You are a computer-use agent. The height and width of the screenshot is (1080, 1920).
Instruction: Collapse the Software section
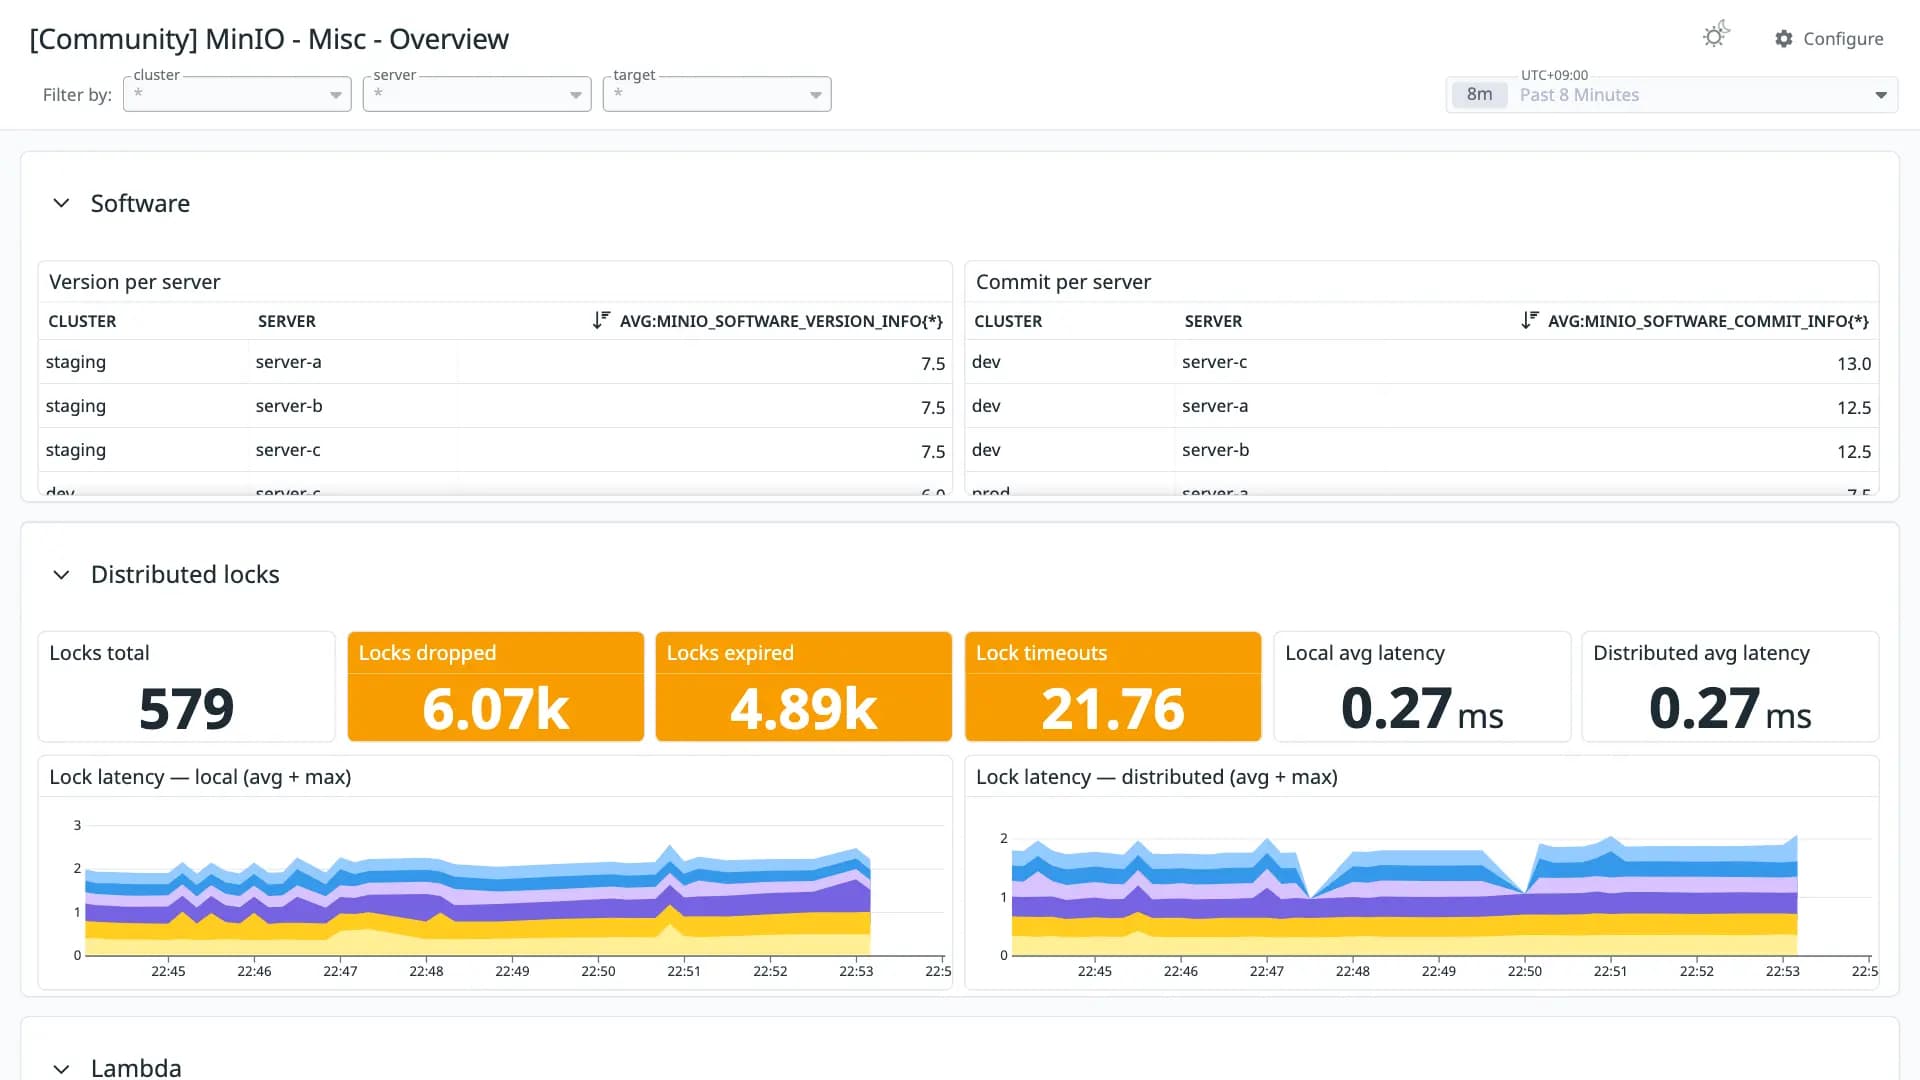pos(61,203)
